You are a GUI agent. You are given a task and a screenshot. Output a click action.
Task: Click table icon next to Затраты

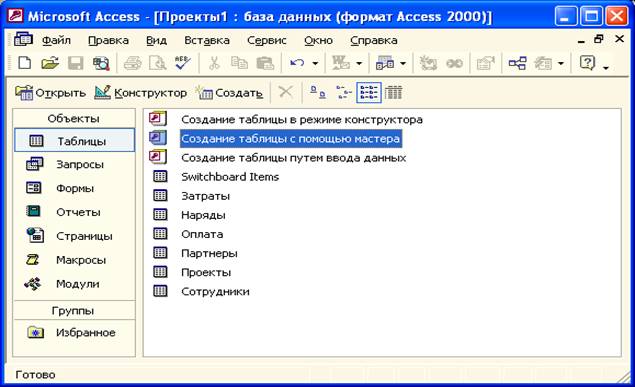click(160, 196)
